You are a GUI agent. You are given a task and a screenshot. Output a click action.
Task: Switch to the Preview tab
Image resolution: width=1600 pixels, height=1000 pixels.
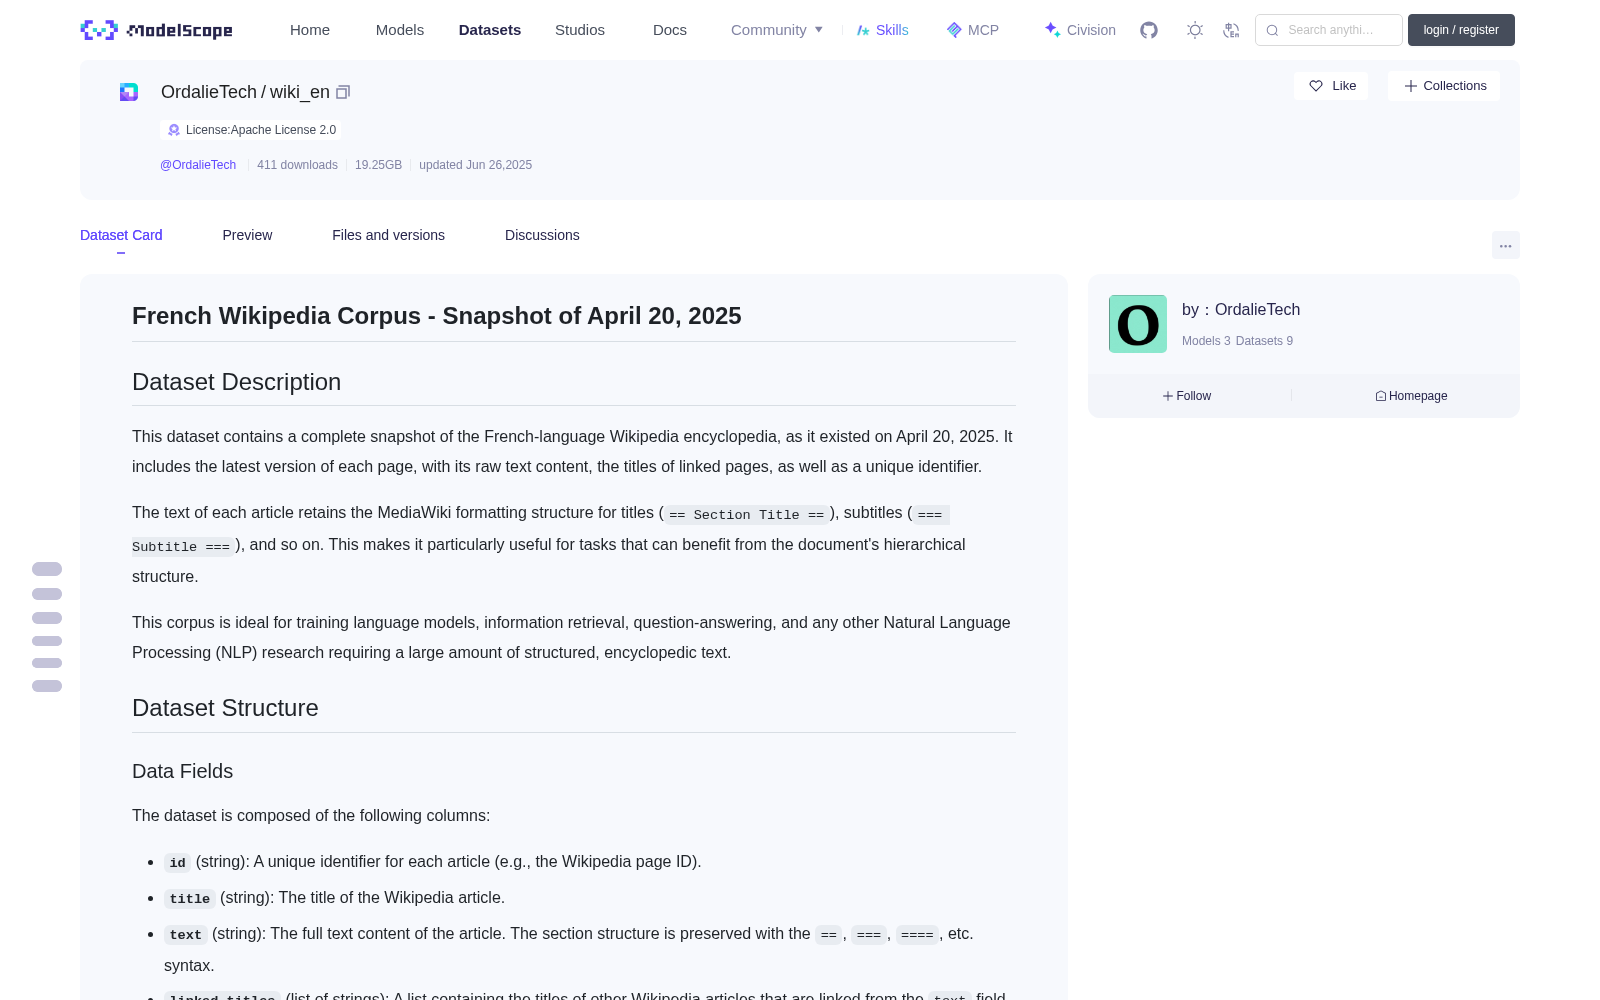click(x=247, y=235)
